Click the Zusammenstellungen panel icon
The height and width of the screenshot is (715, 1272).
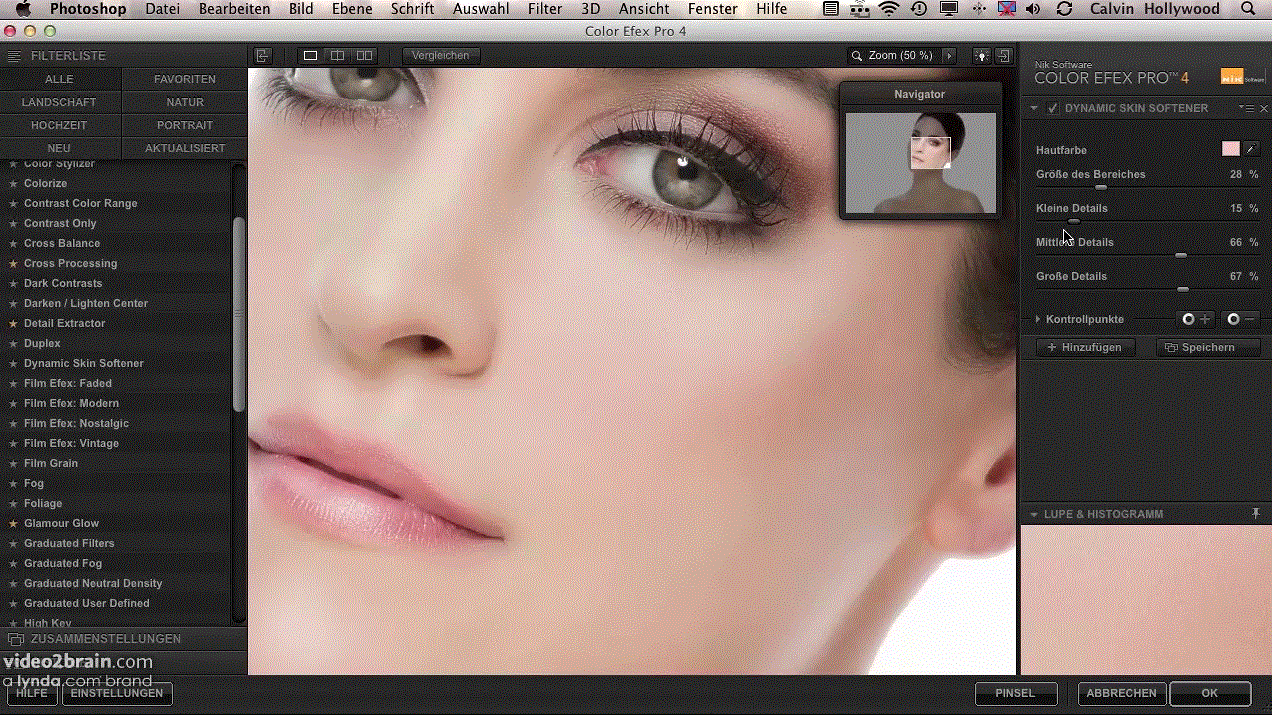(15, 638)
